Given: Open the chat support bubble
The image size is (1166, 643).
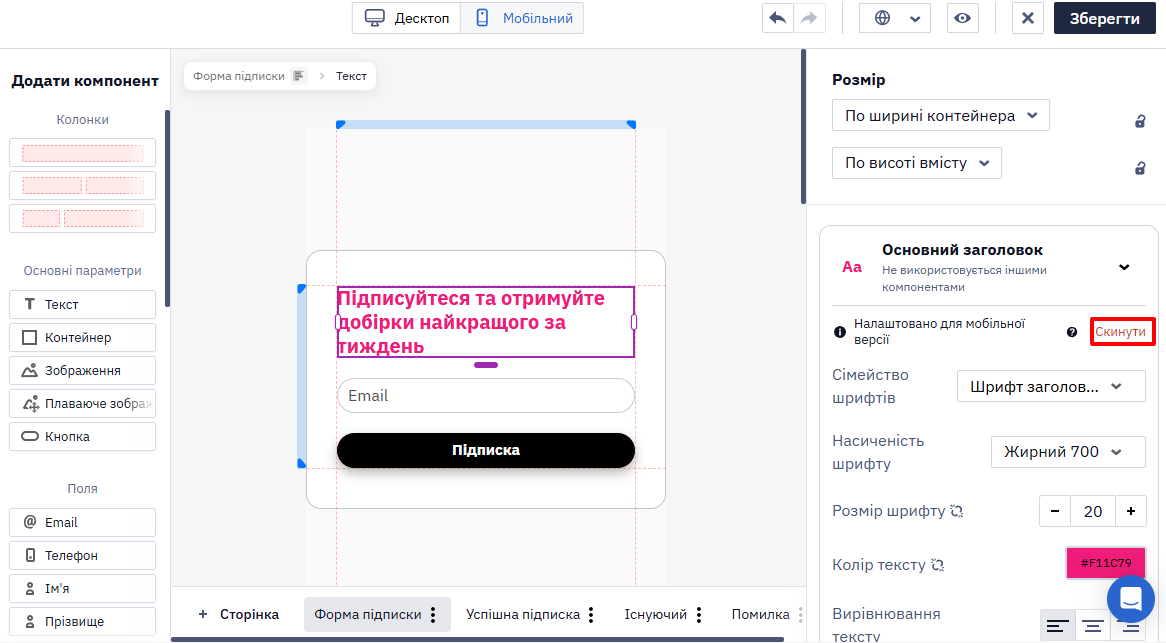Looking at the screenshot, I should coord(1130,598).
